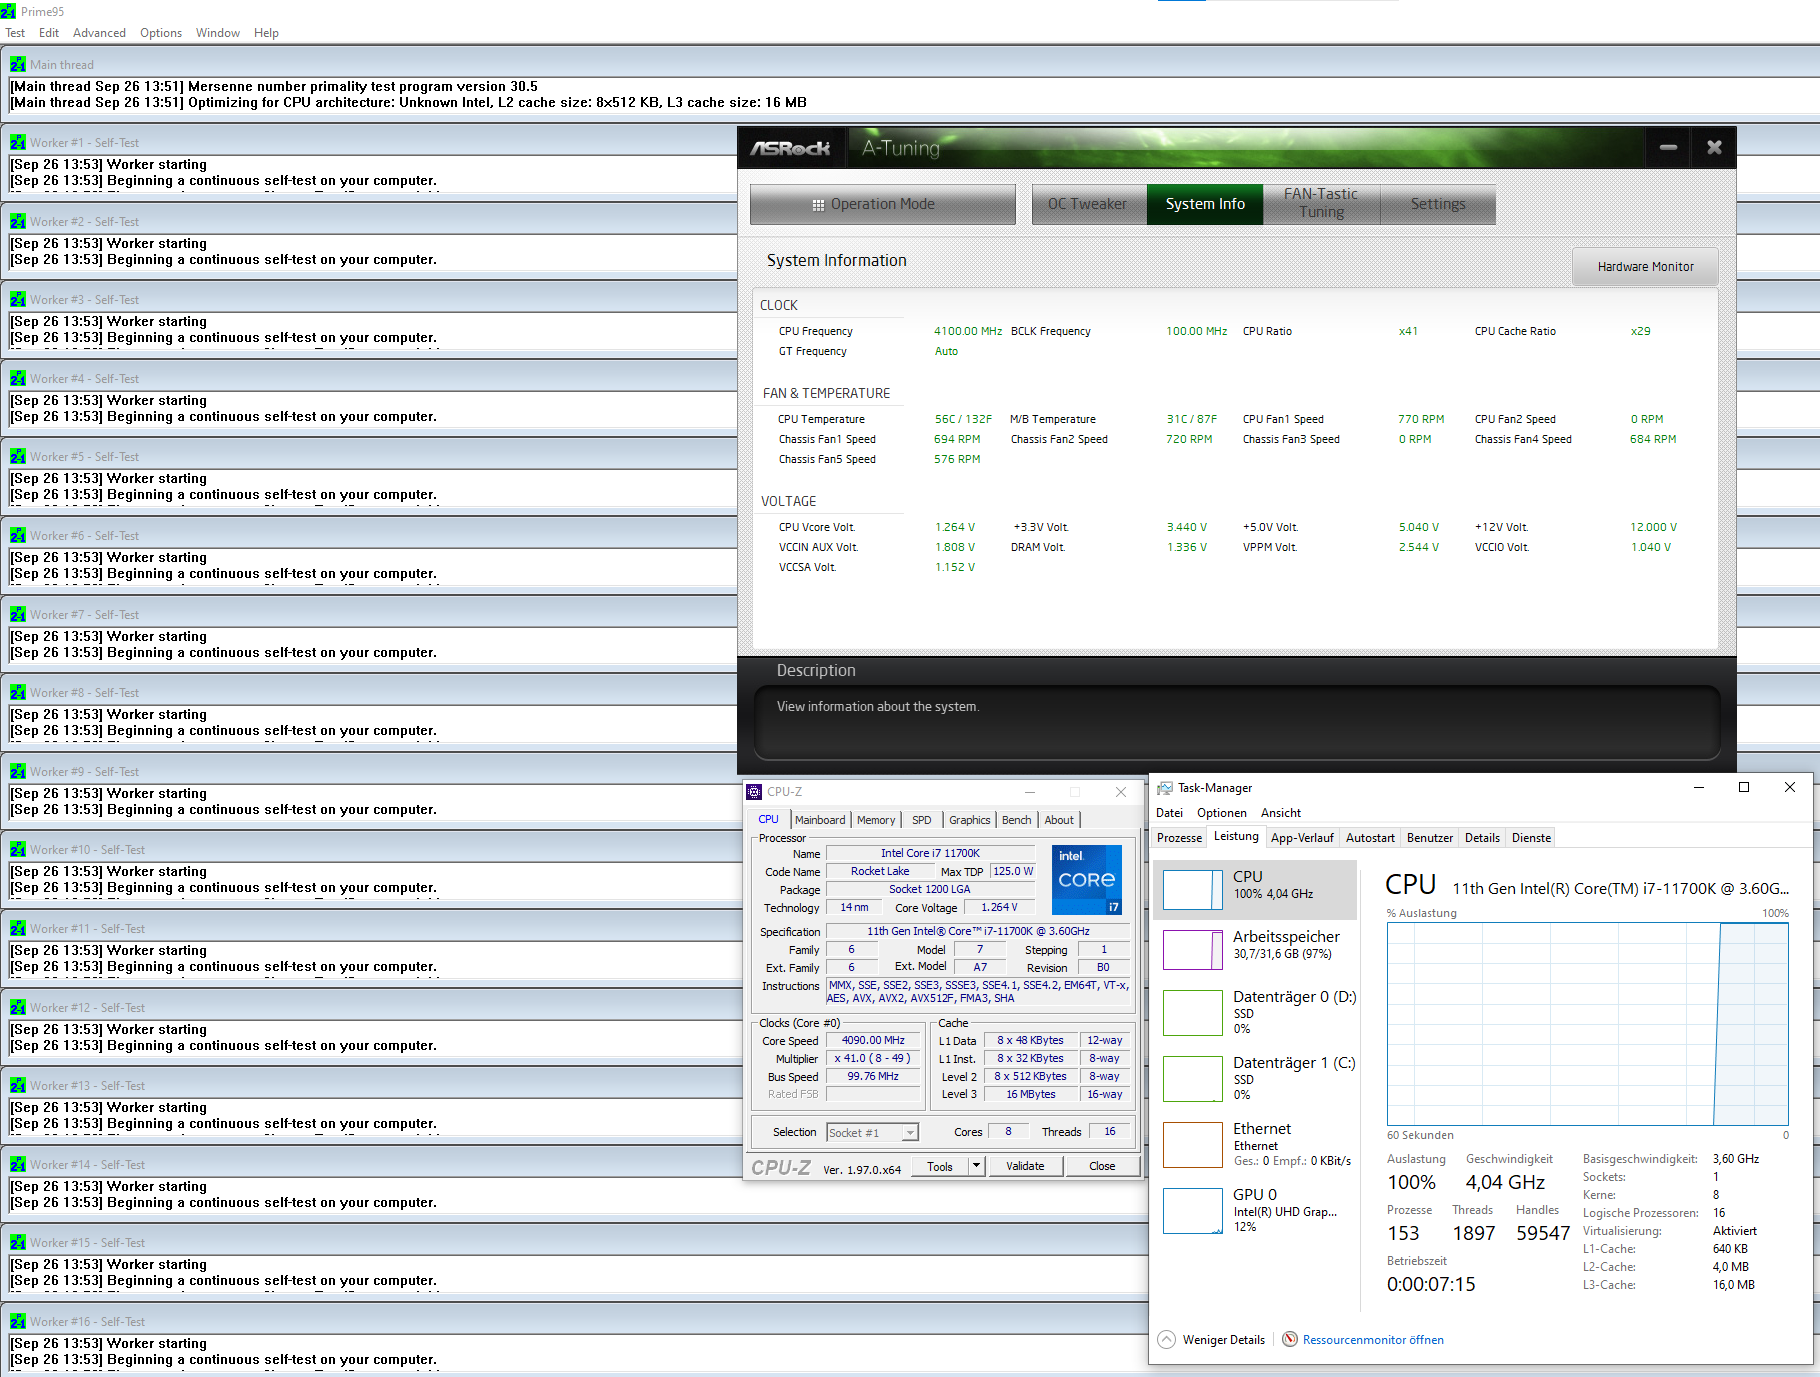Open the Datei menu in Task-Manager
This screenshot has width=1820, height=1377.
pos(1169,813)
